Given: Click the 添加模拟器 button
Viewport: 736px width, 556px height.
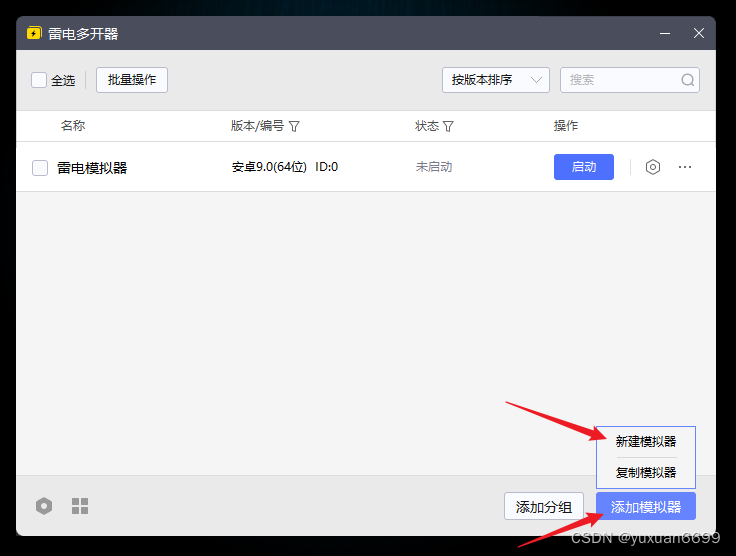Looking at the screenshot, I should click(x=646, y=506).
